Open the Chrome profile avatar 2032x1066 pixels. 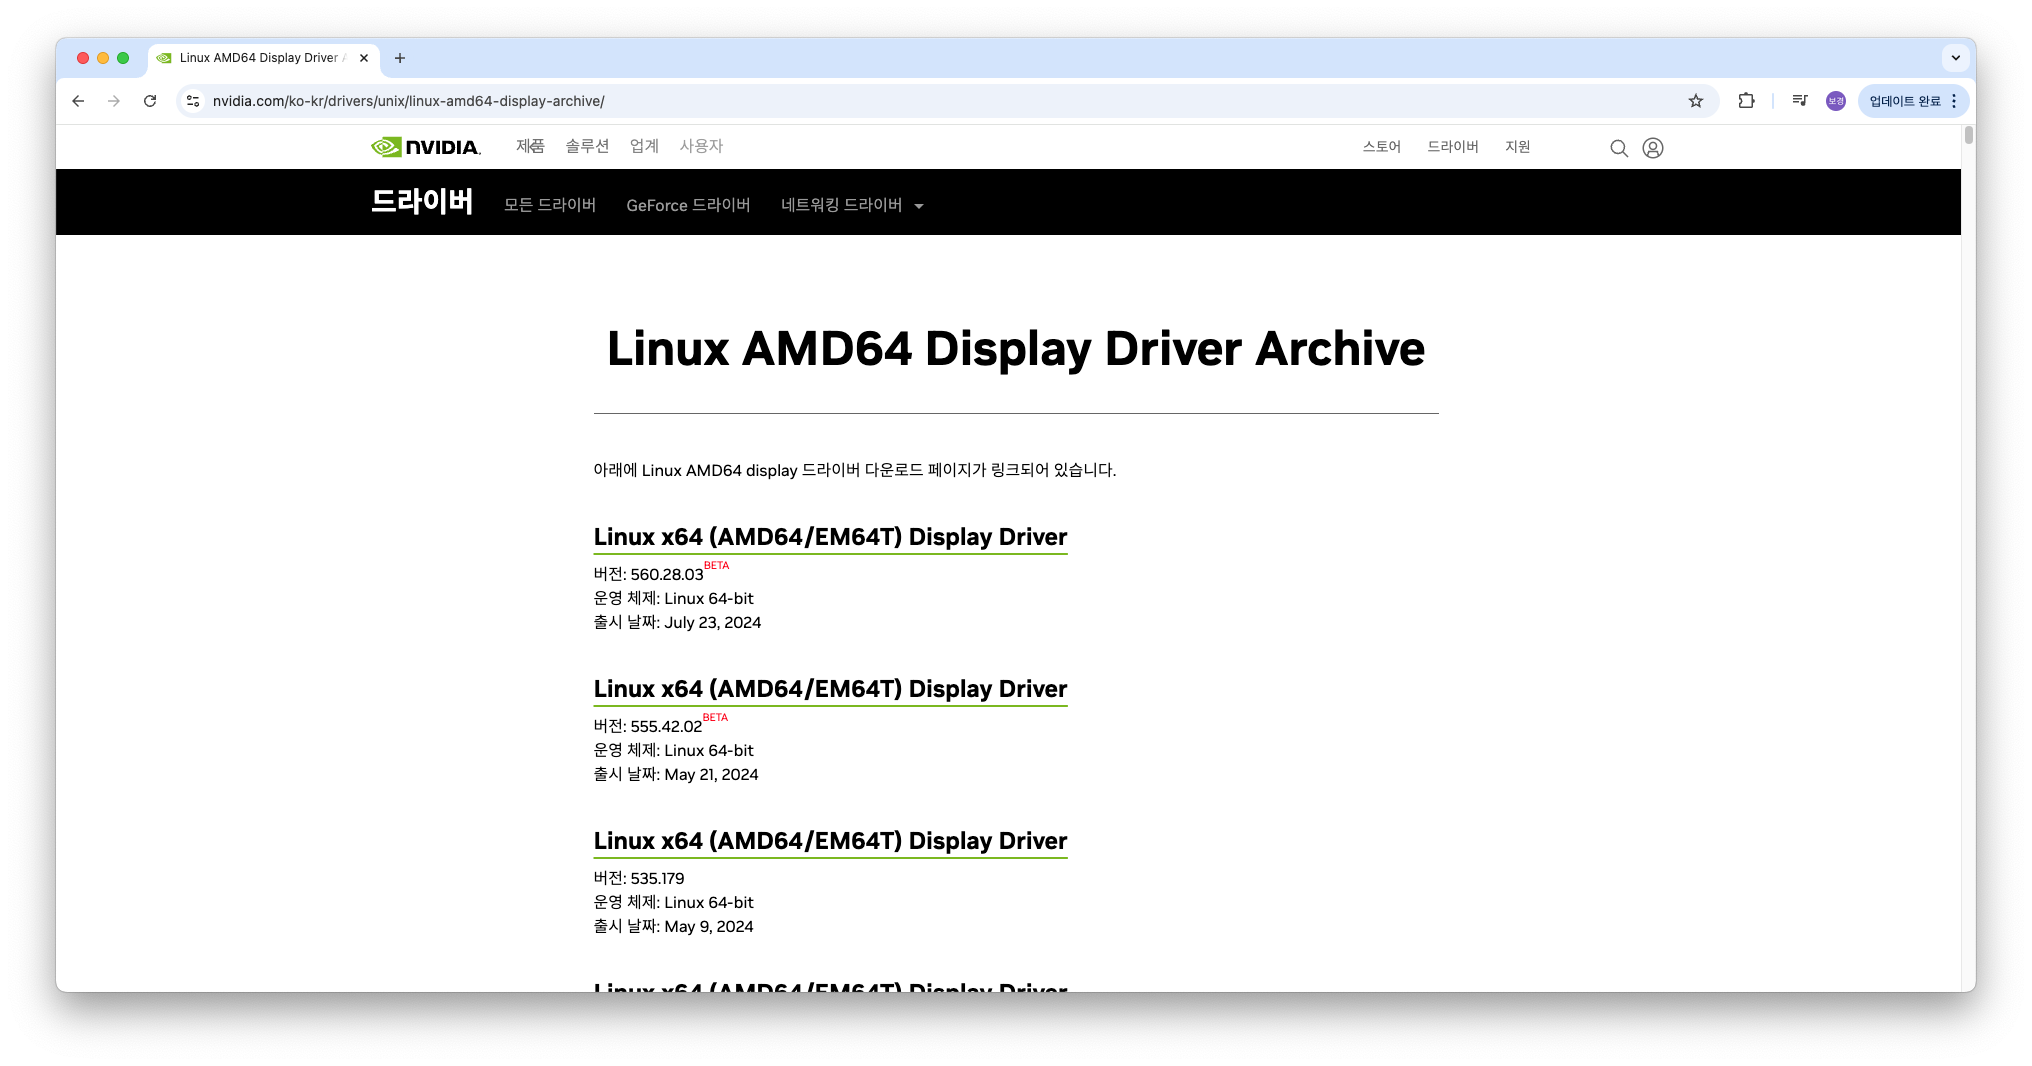pyautogui.click(x=1836, y=101)
